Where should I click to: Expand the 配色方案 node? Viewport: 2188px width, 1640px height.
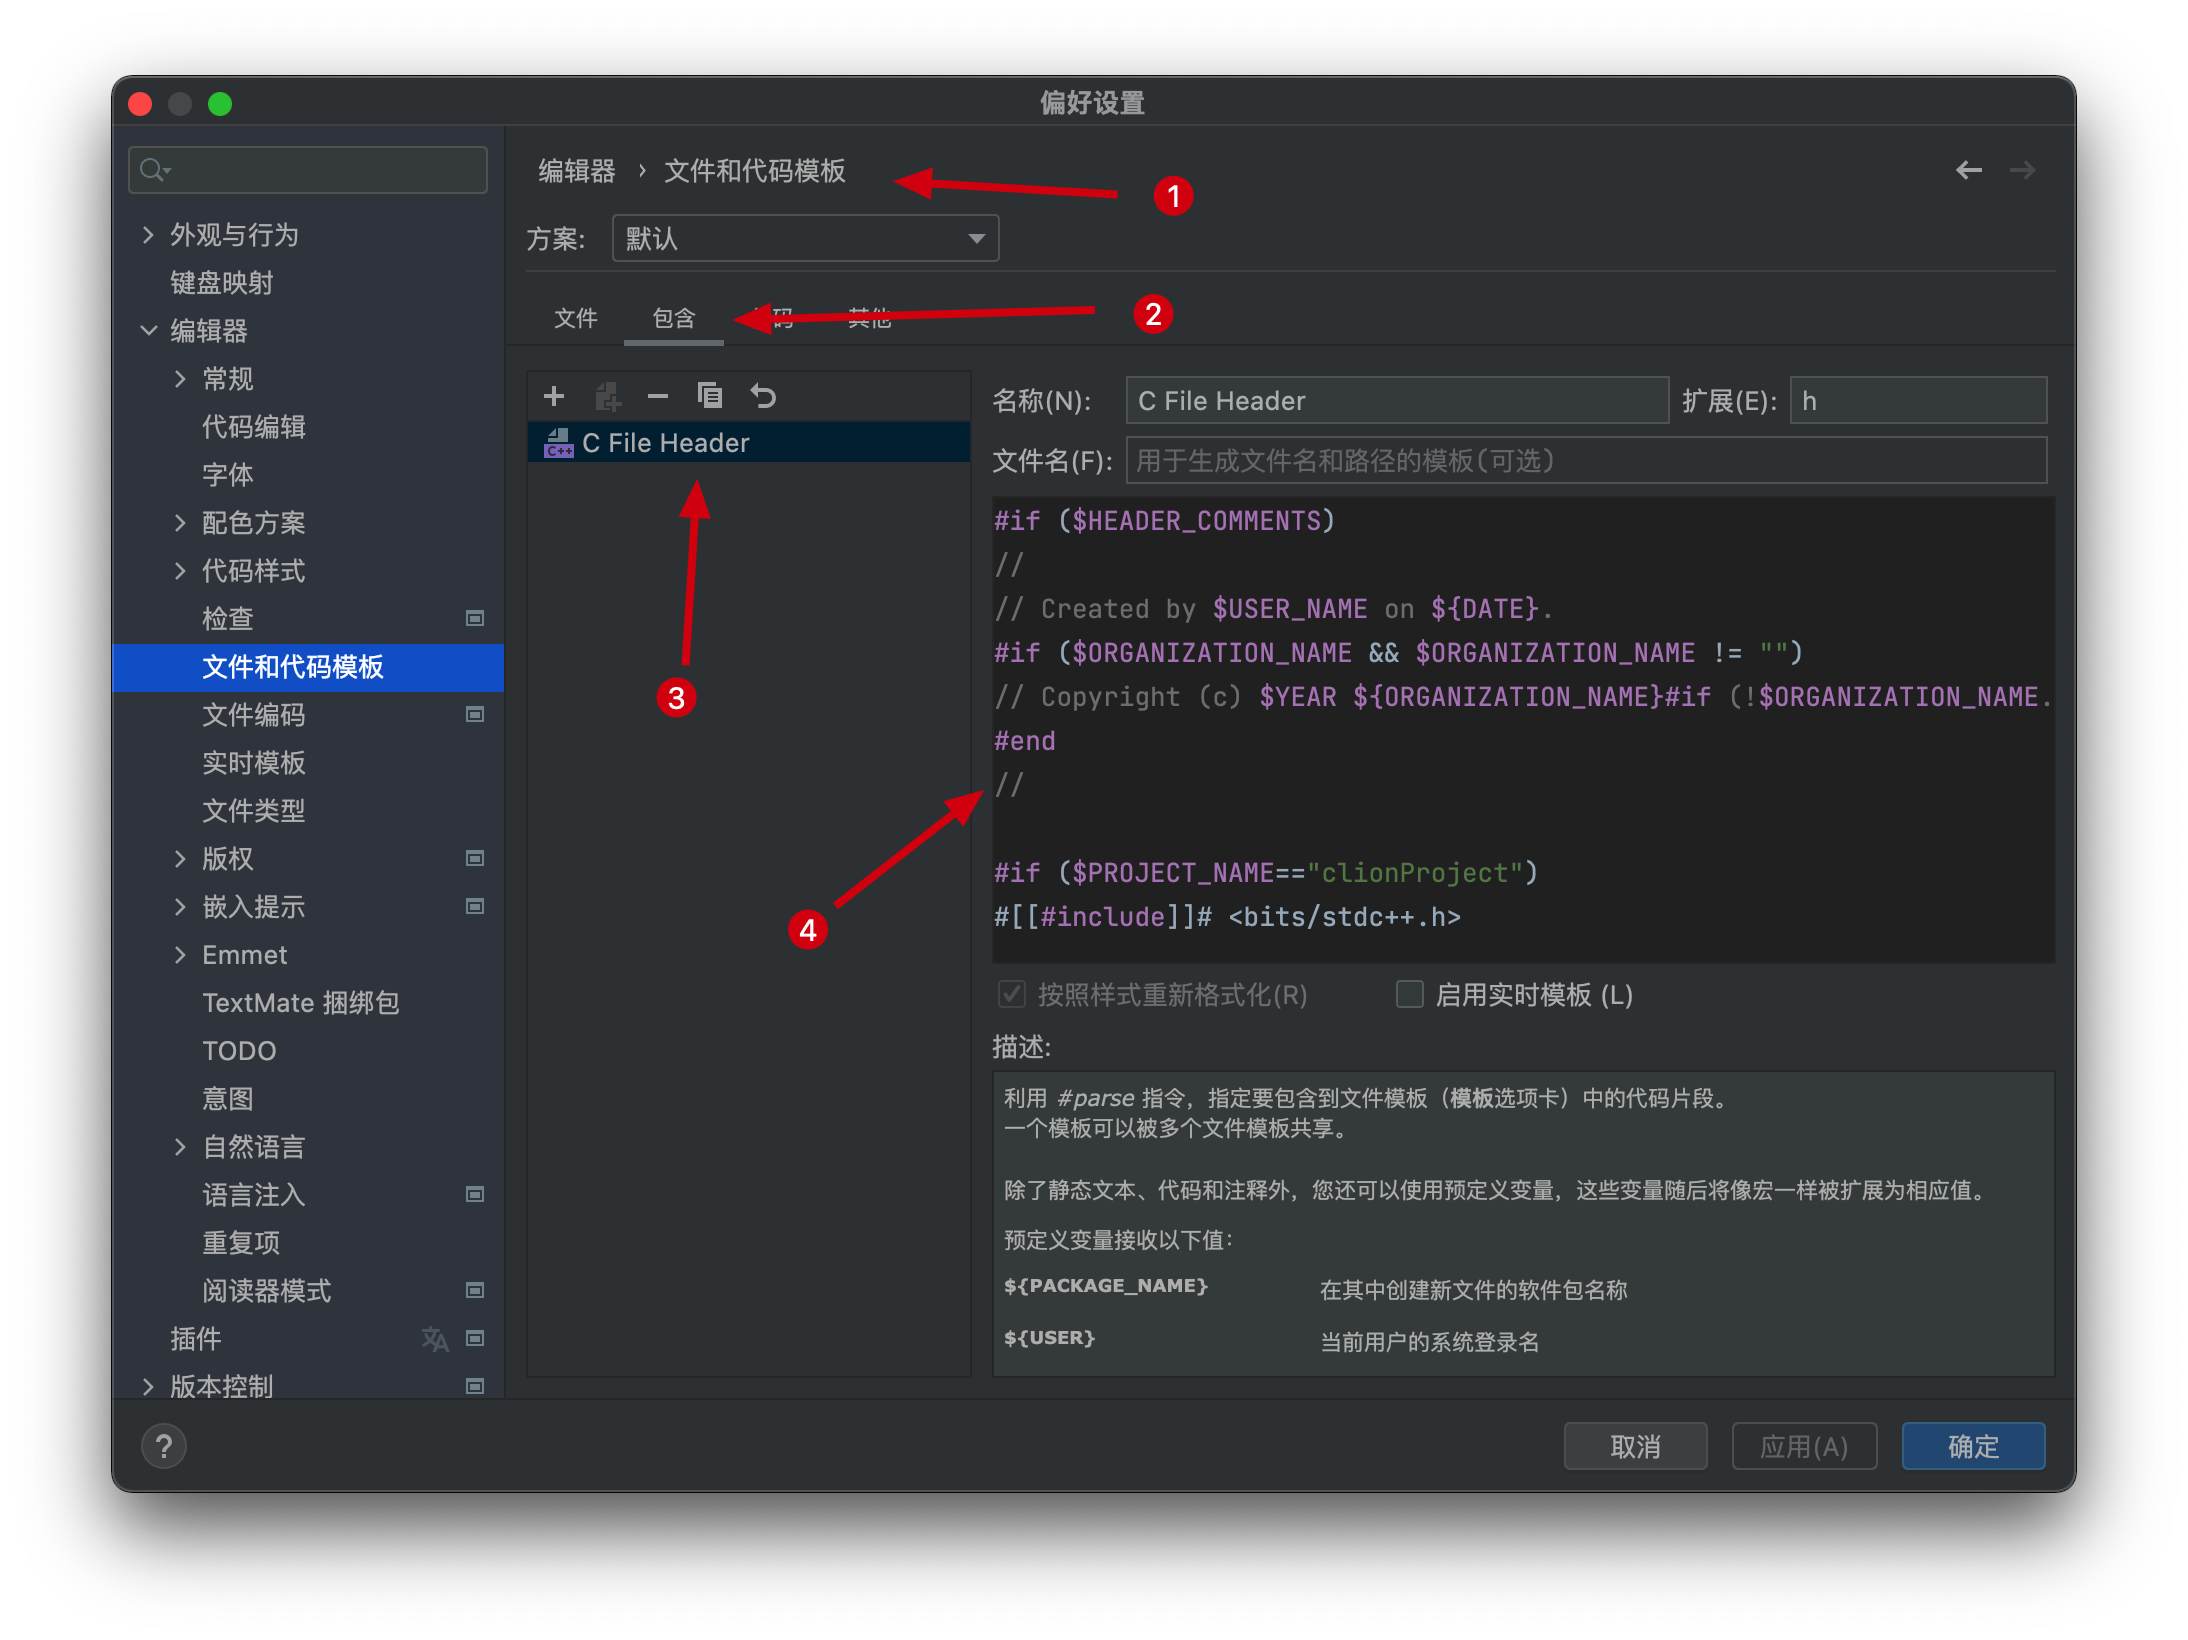point(180,523)
